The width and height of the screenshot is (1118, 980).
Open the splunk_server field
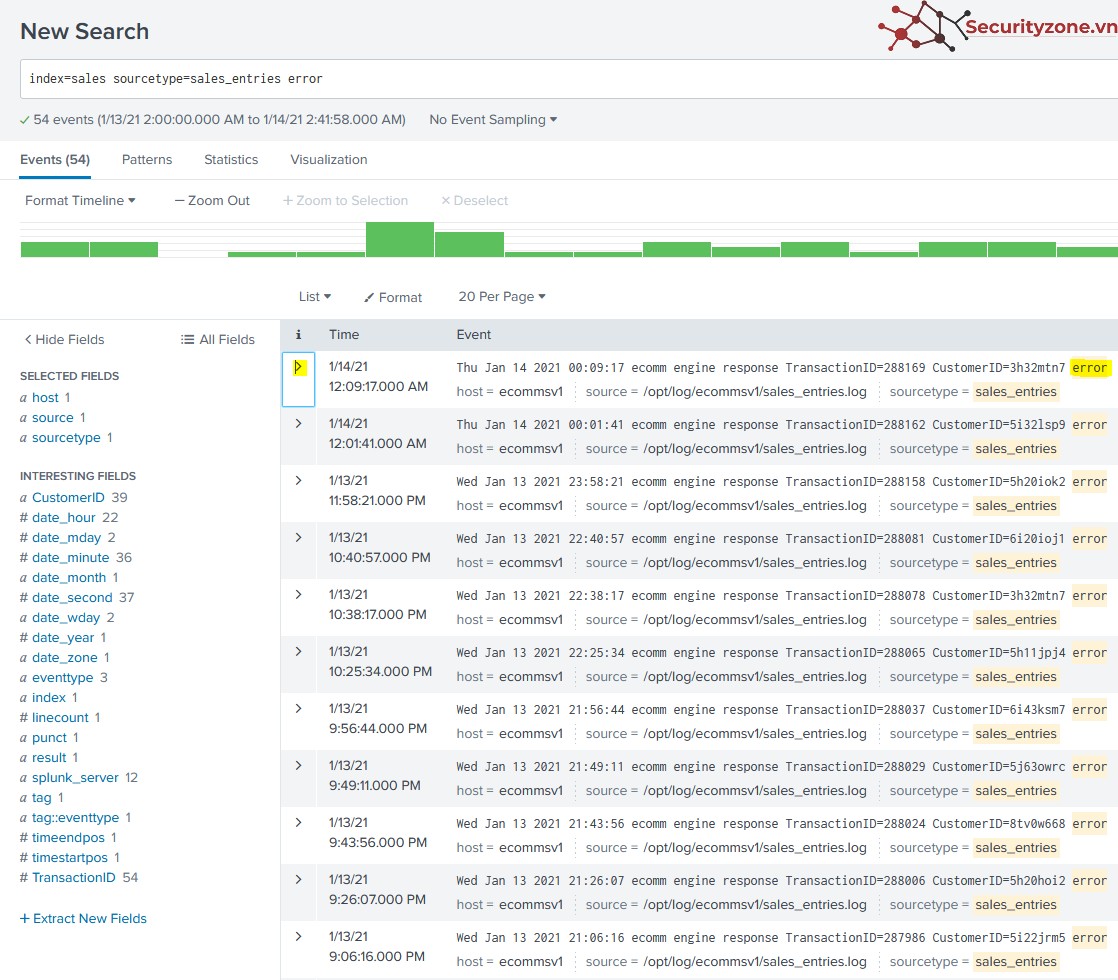(75, 777)
